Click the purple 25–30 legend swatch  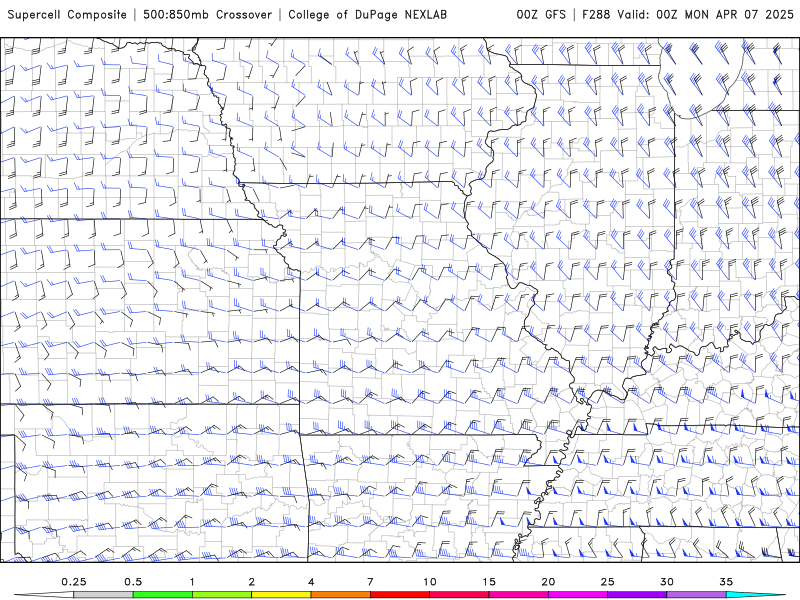[637, 595]
